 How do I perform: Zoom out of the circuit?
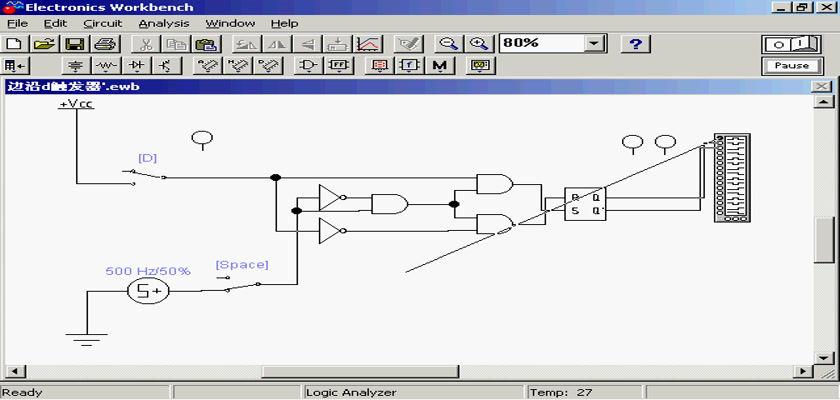(x=447, y=44)
